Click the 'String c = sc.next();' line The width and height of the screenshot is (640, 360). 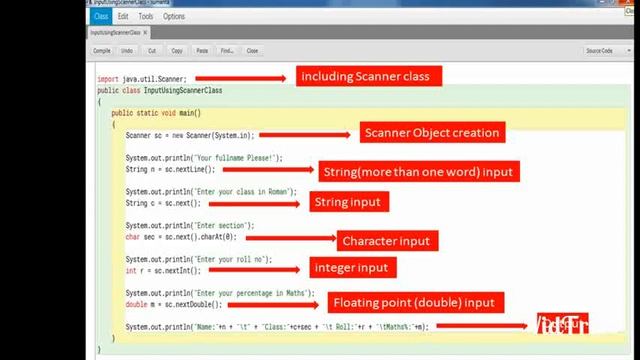(163, 203)
